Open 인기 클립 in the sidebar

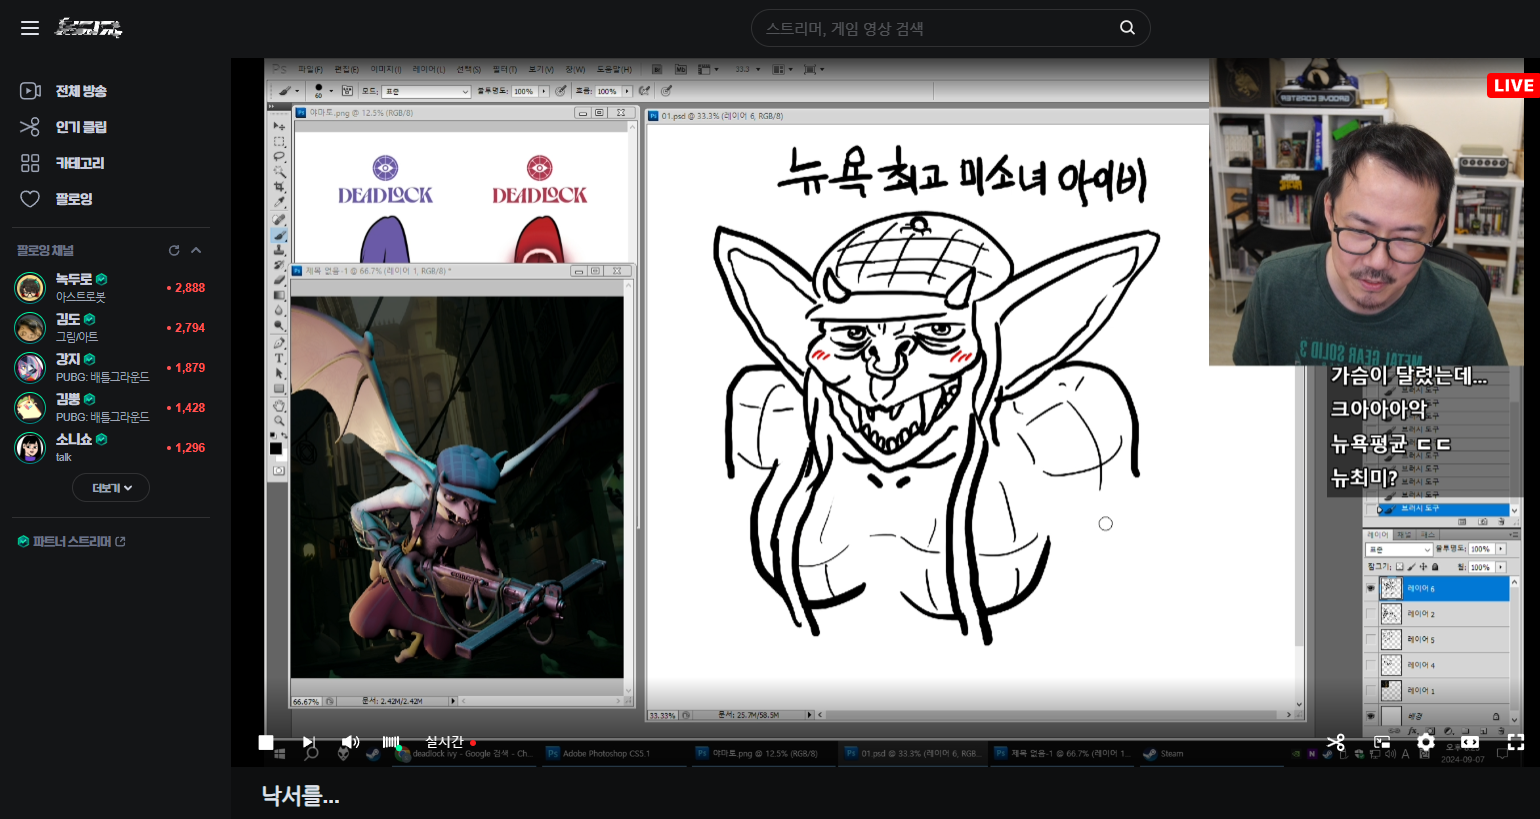coord(64,127)
